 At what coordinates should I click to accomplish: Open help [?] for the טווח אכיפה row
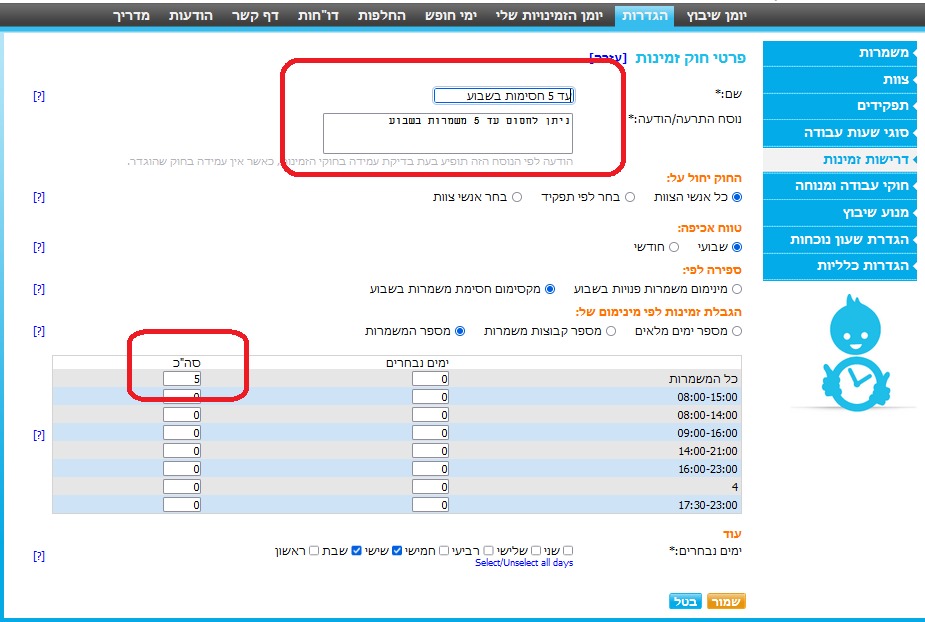(39, 246)
